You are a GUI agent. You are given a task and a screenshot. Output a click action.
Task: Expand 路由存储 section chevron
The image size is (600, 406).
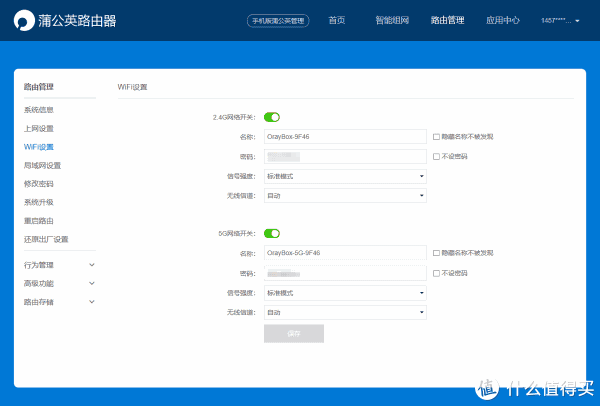pos(92,302)
